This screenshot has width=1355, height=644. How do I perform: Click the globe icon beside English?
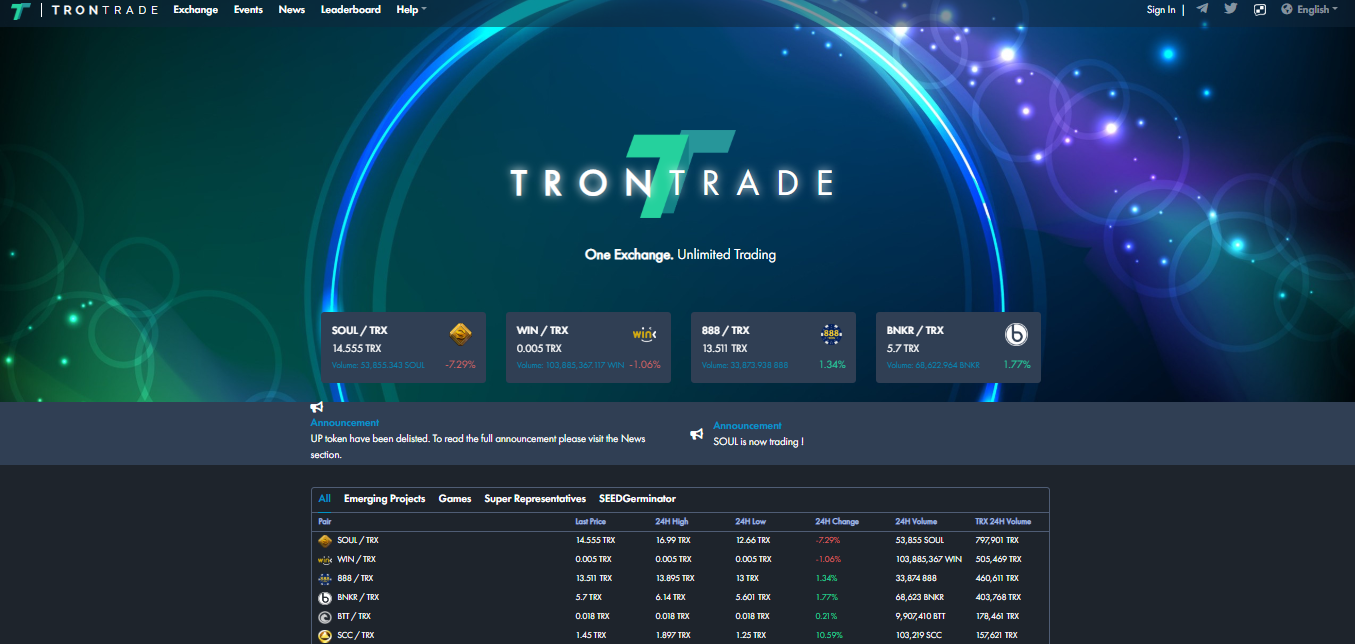click(1286, 9)
